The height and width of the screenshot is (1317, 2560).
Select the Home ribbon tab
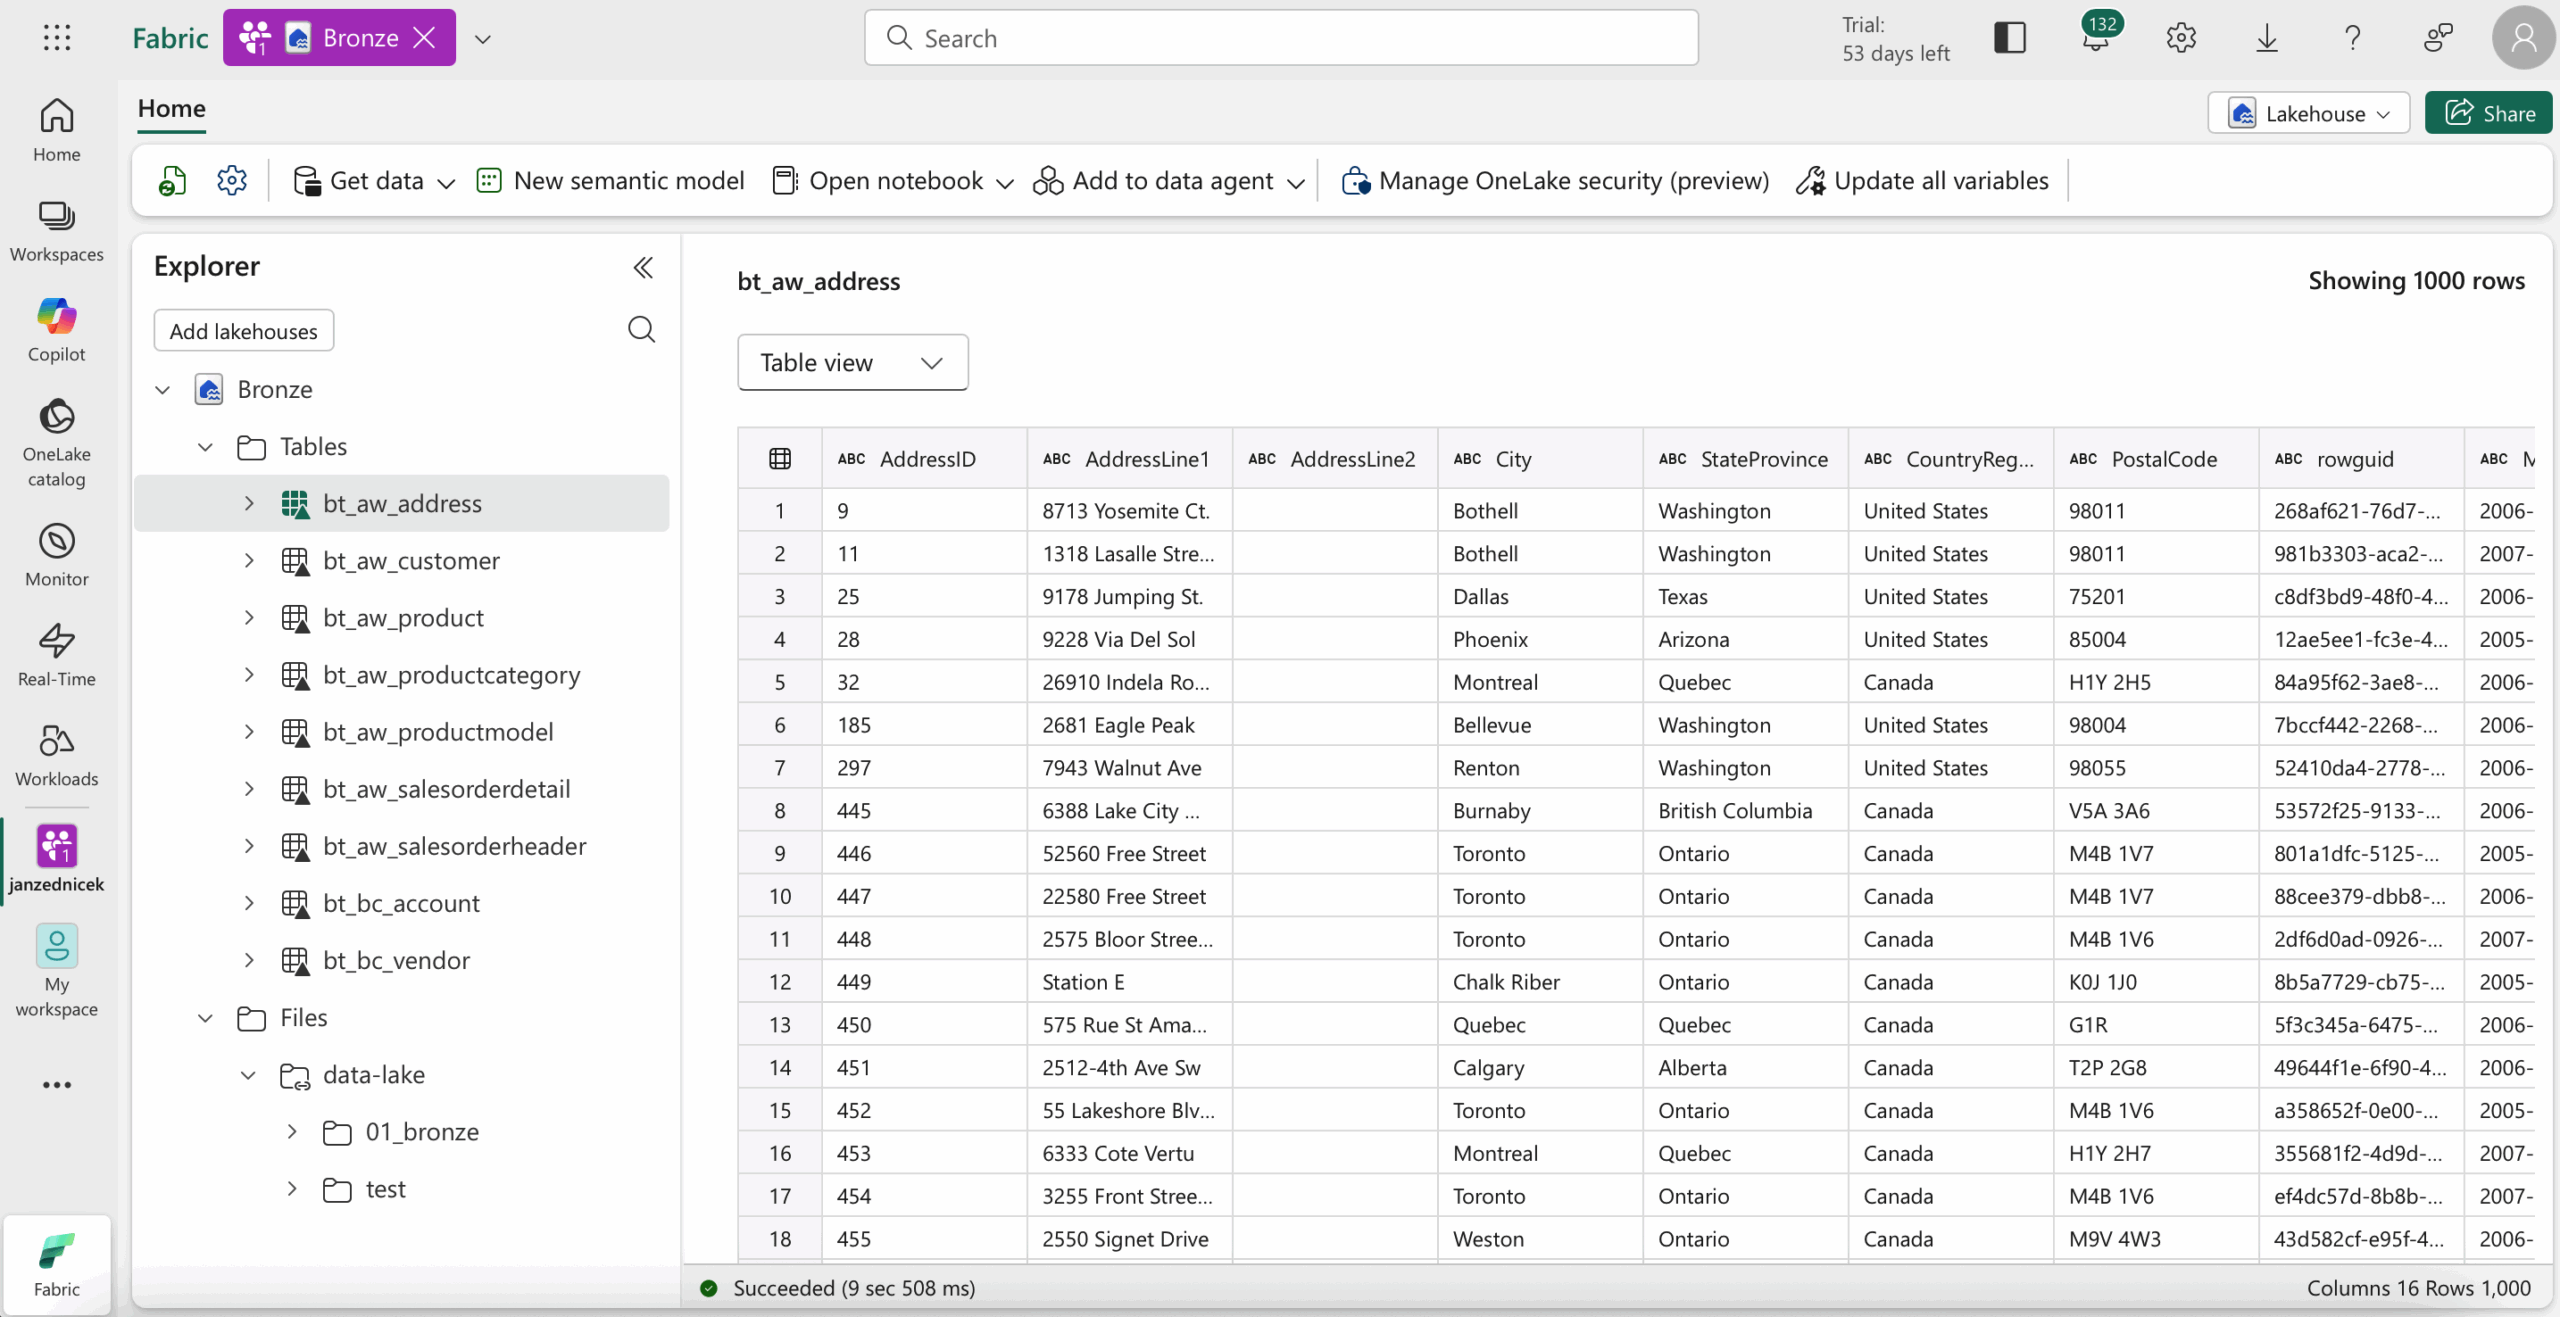click(171, 108)
